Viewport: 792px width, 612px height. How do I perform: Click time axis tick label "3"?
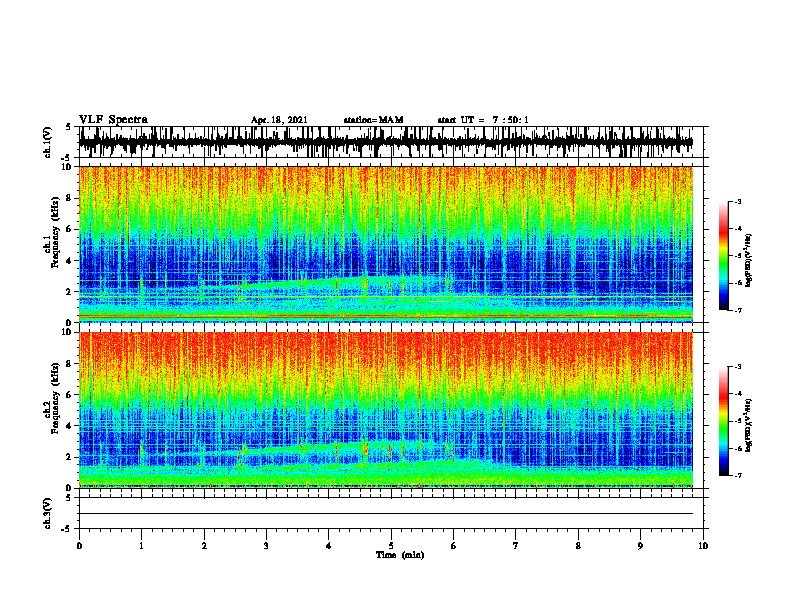click(x=266, y=546)
